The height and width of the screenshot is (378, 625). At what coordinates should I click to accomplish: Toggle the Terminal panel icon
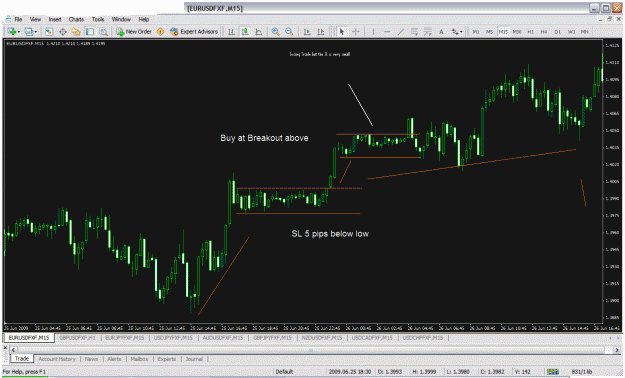pyautogui.click(x=90, y=32)
